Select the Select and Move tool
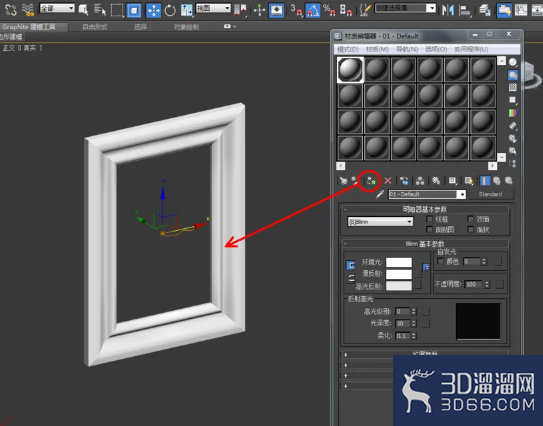Viewport: 543px width, 426px height. pos(153,10)
